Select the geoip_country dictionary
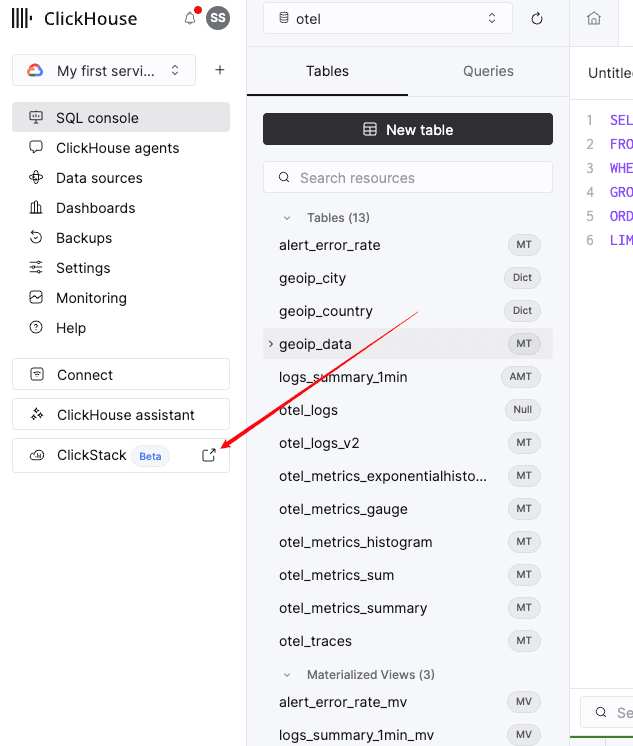 pyautogui.click(x=408, y=311)
